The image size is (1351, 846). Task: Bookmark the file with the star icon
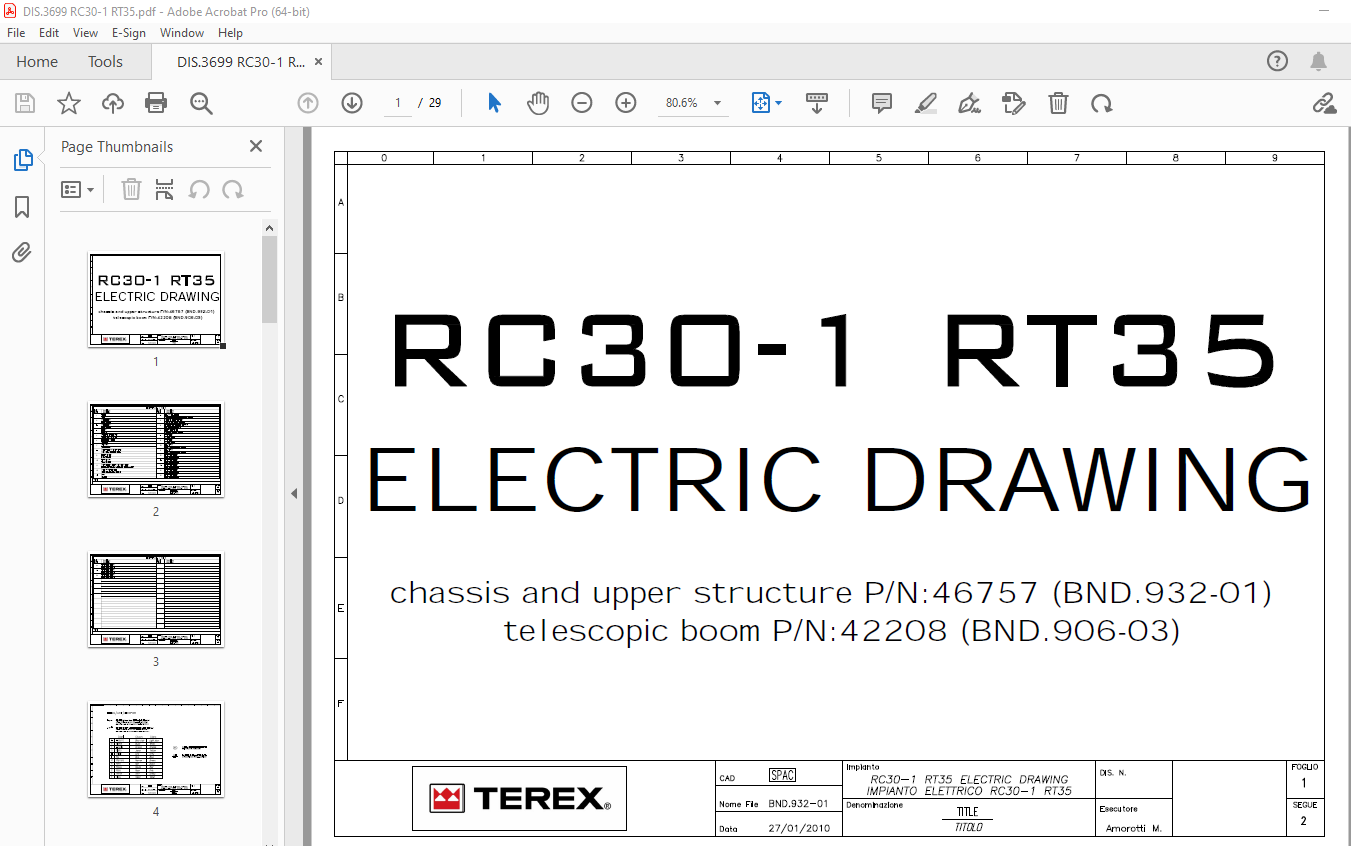pos(68,103)
